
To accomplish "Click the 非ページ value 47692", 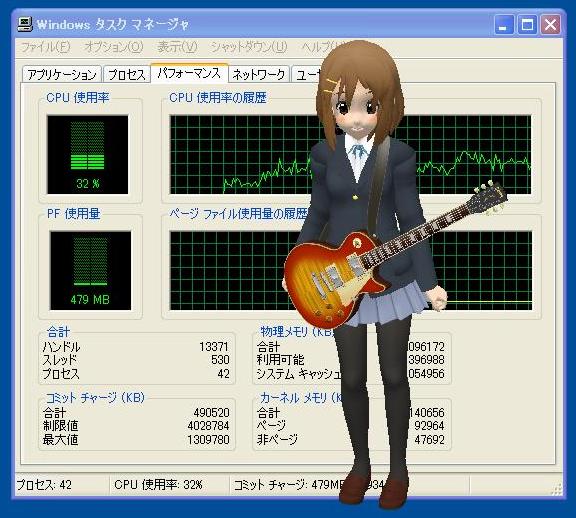I will click(x=429, y=440).
